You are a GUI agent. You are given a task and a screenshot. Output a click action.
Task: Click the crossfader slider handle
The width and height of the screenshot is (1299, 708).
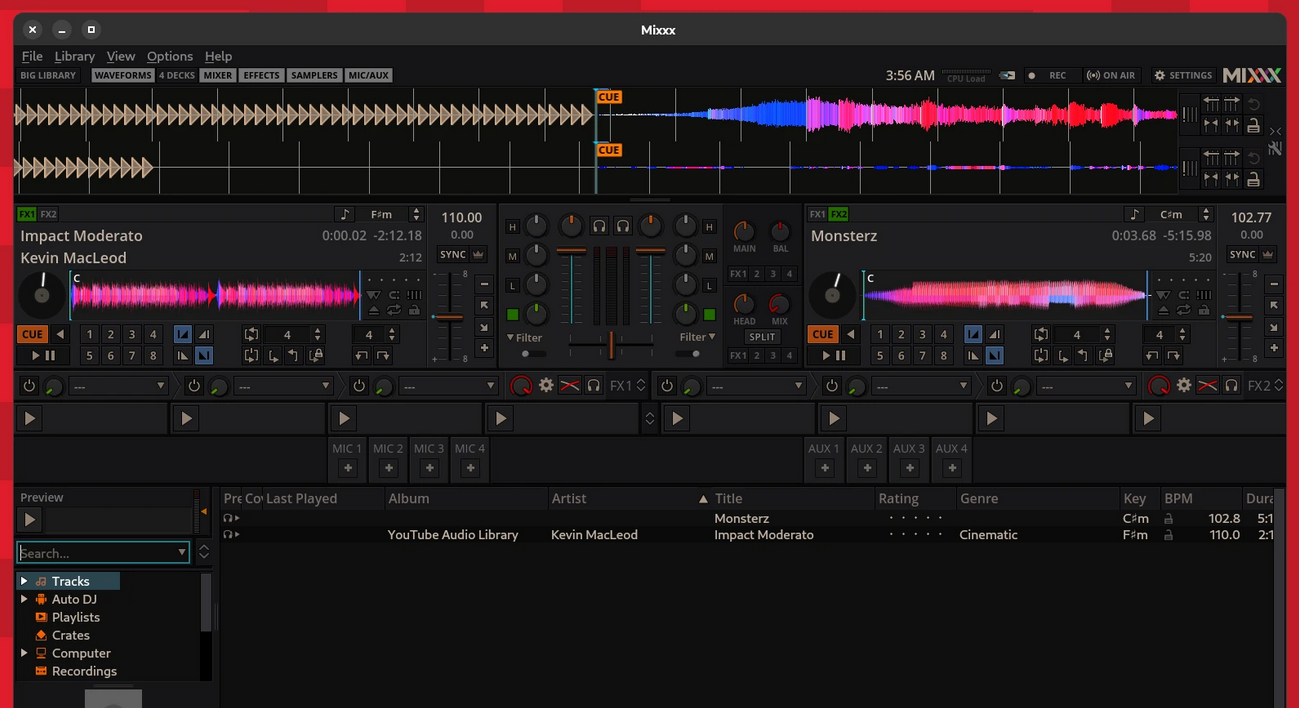click(x=611, y=345)
